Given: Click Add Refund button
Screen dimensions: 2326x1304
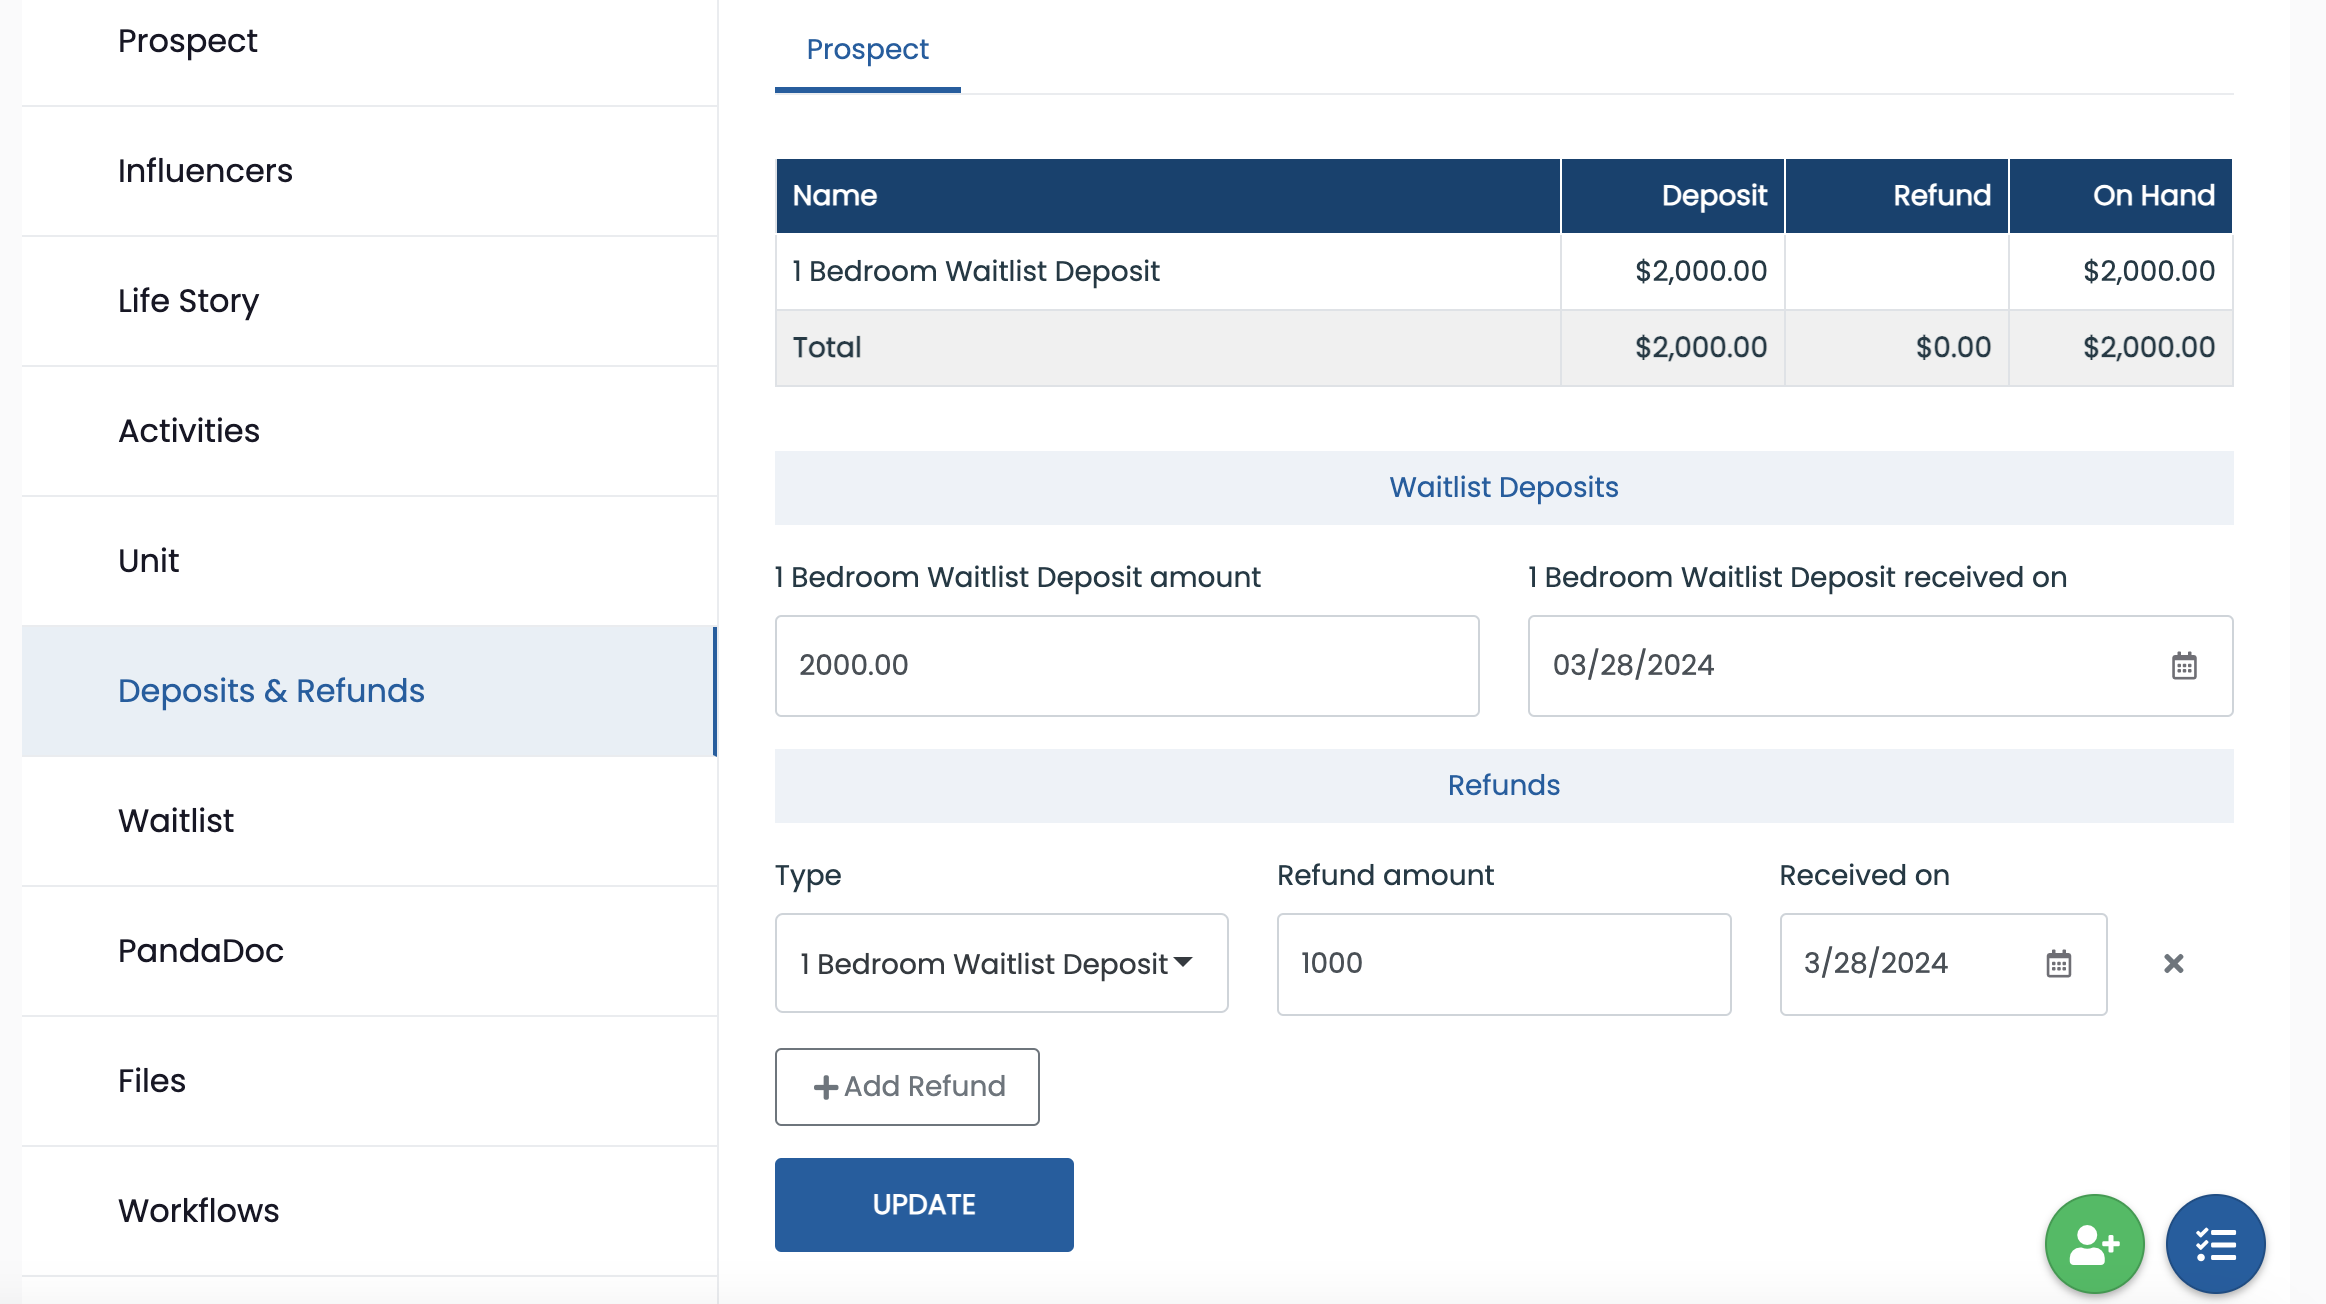Looking at the screenshot, I should (x=907, y=1087).
